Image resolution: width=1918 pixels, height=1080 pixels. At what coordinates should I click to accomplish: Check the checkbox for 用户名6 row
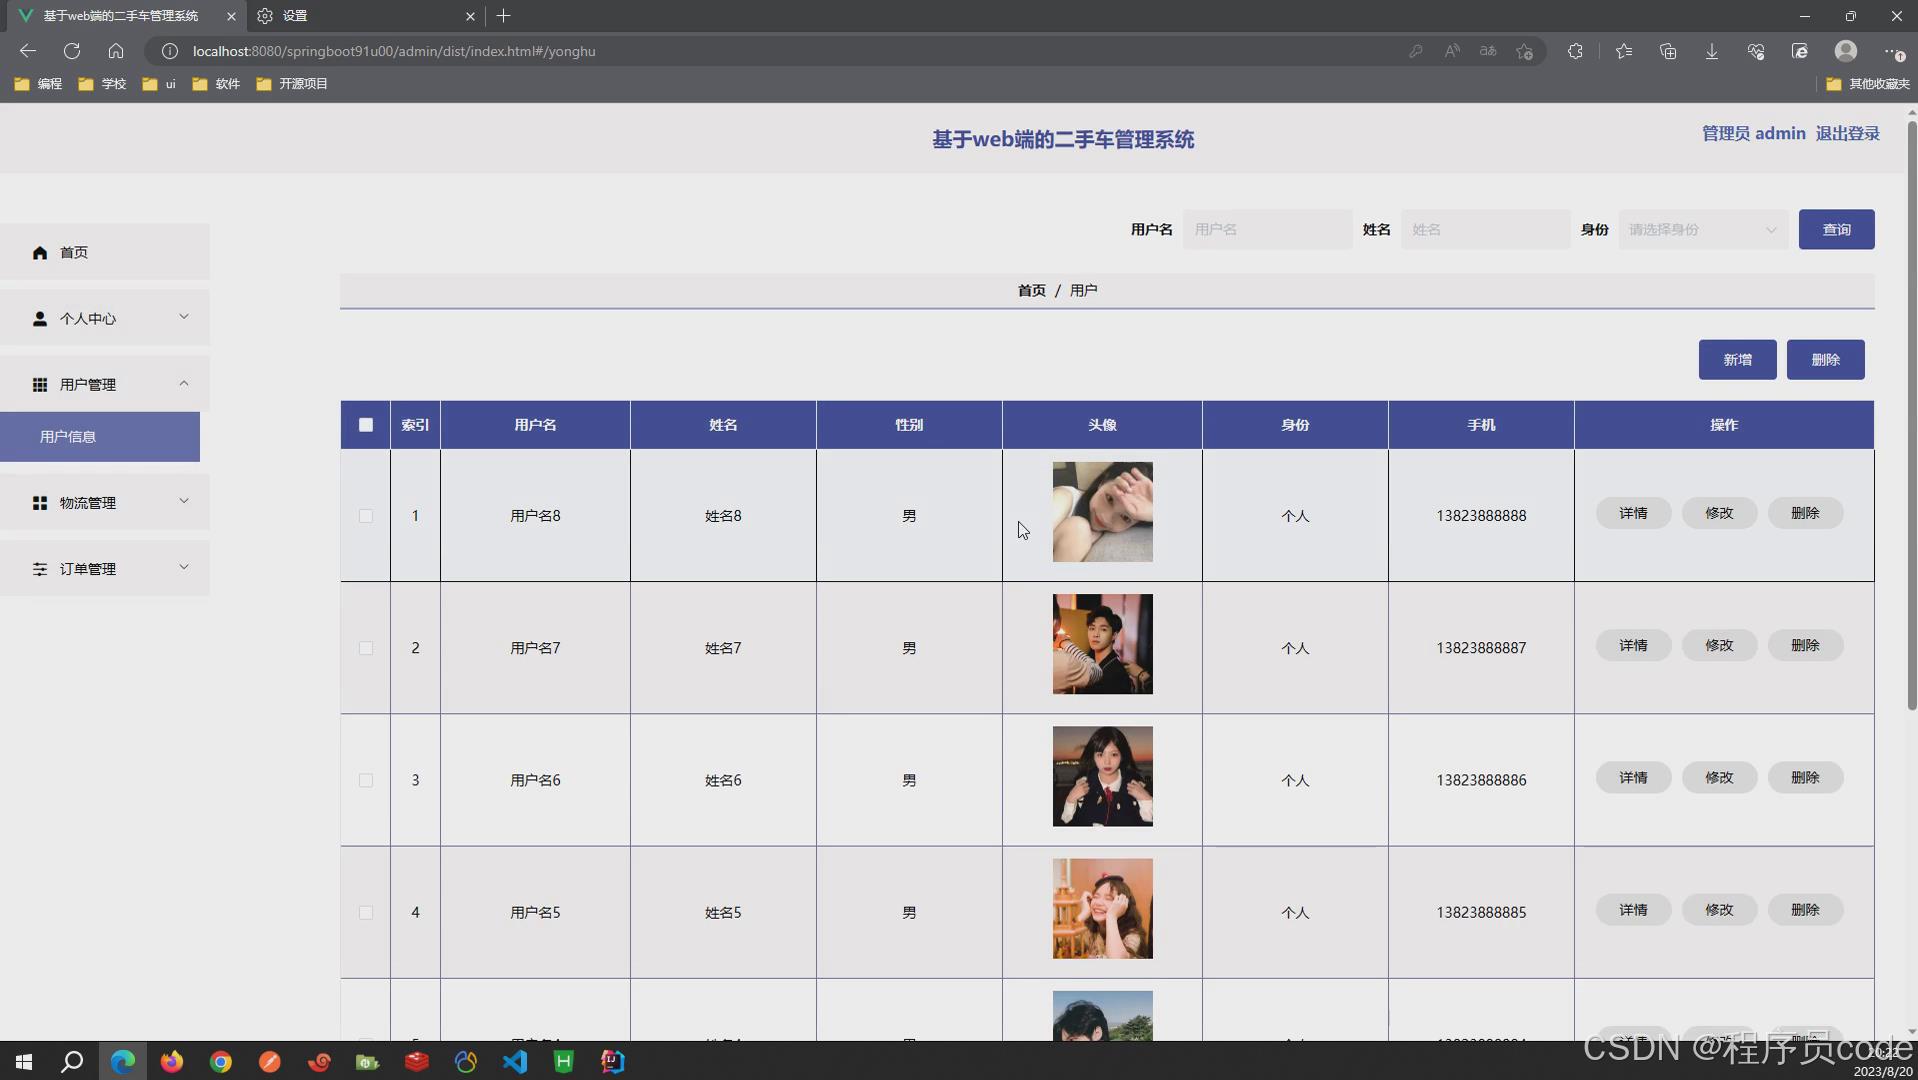click(x=365, y=780)
